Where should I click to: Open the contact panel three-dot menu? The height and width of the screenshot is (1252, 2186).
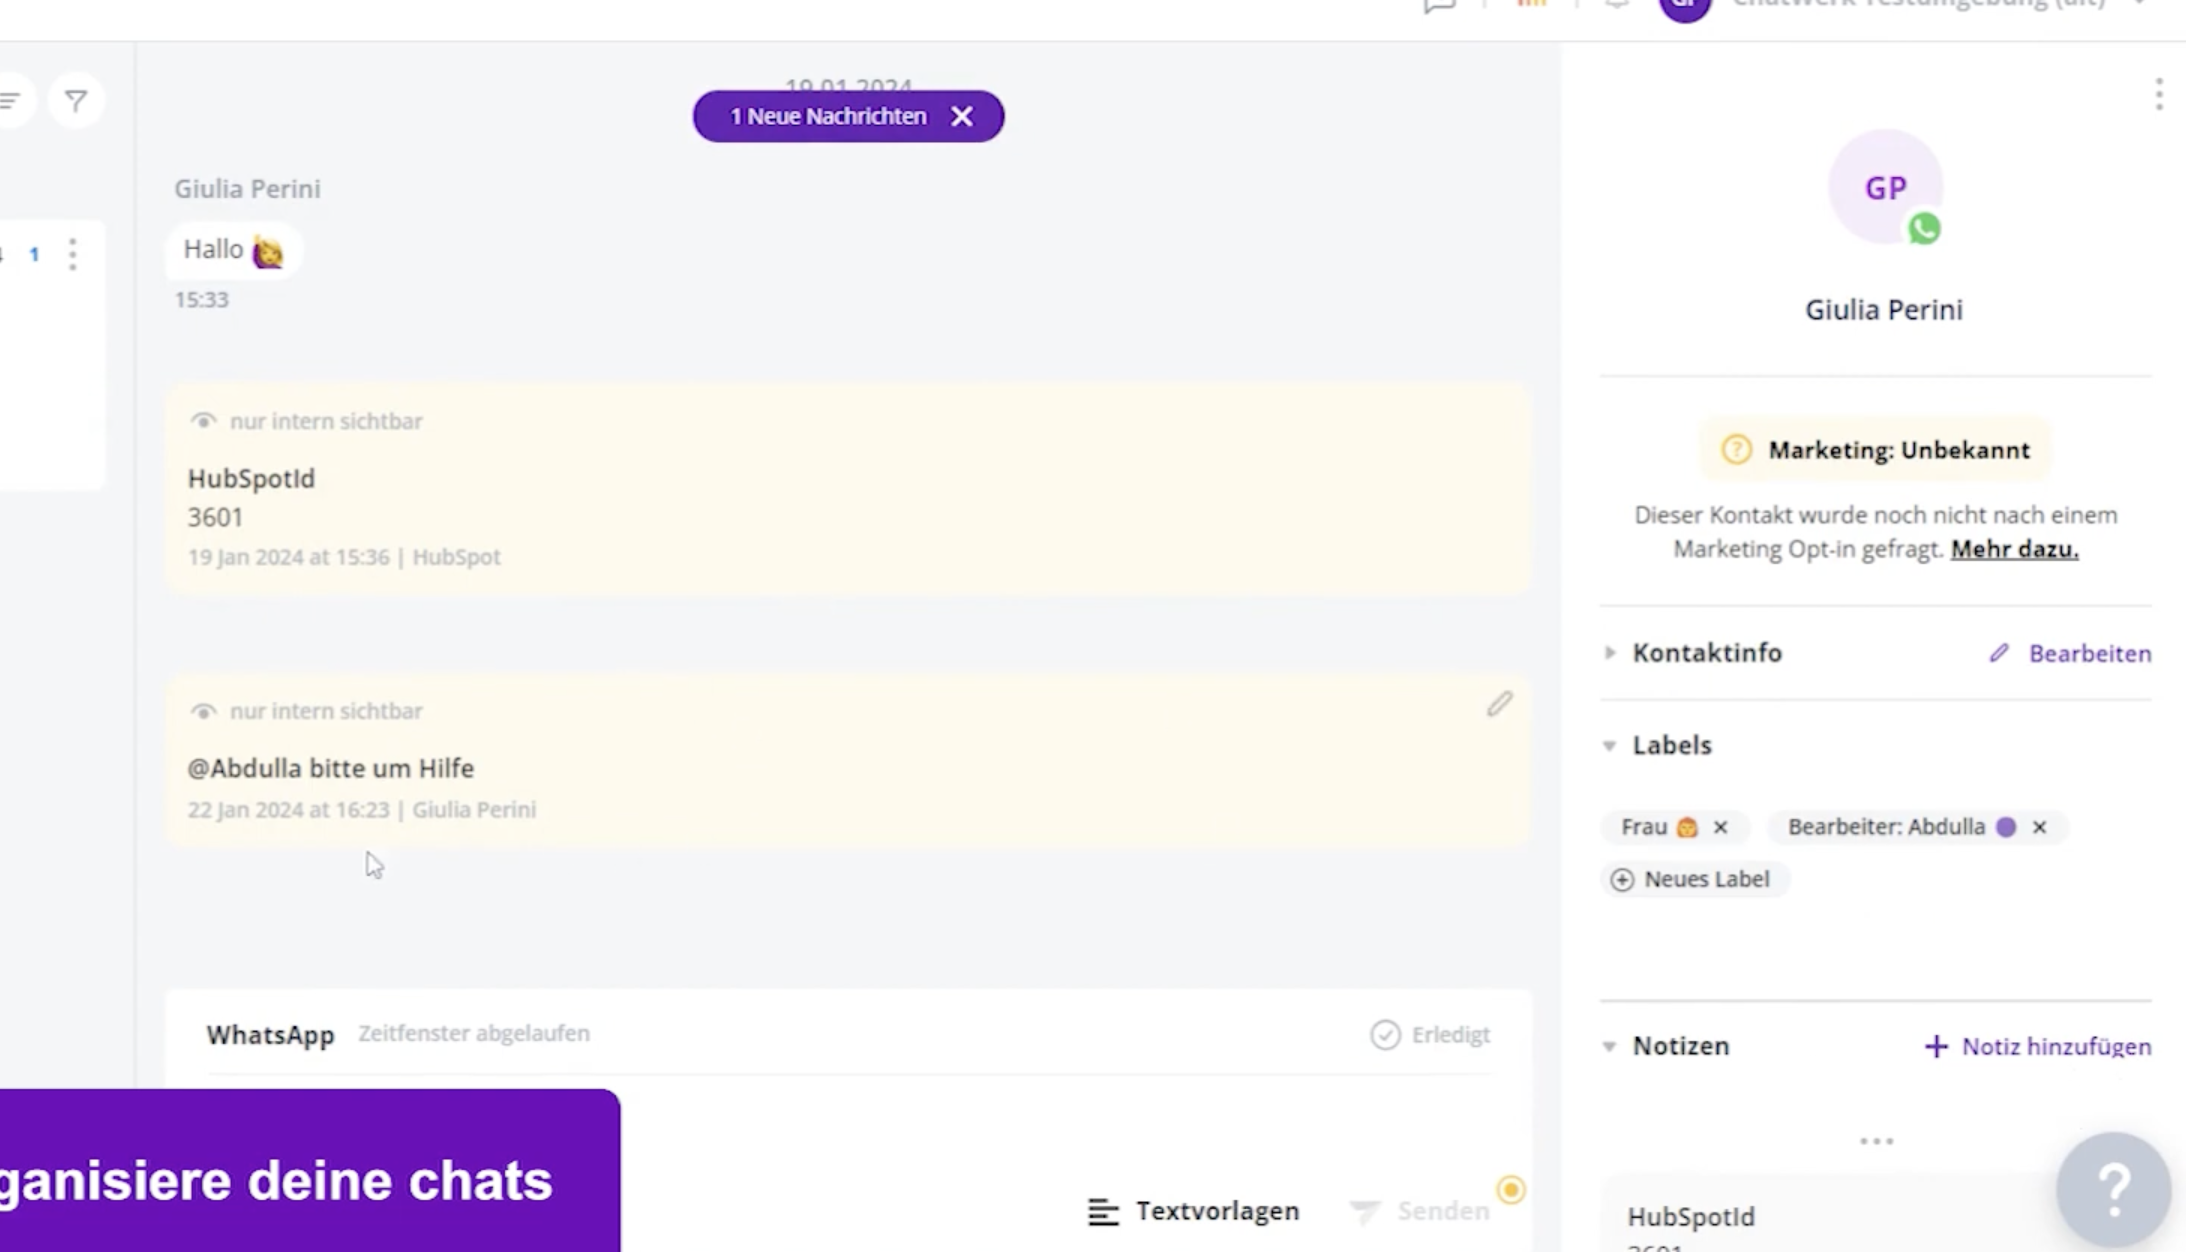[2158, 94]
